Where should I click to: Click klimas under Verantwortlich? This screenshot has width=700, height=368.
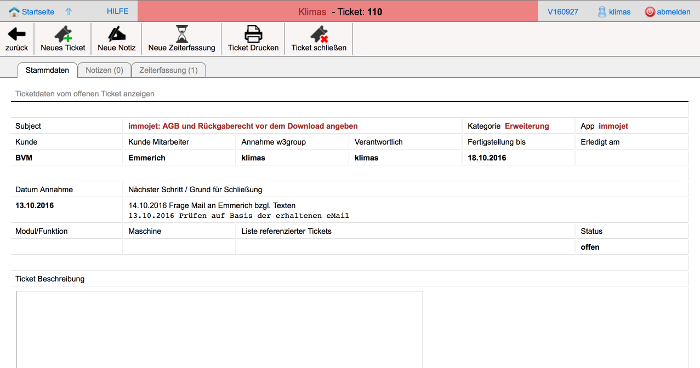[366, 158]
